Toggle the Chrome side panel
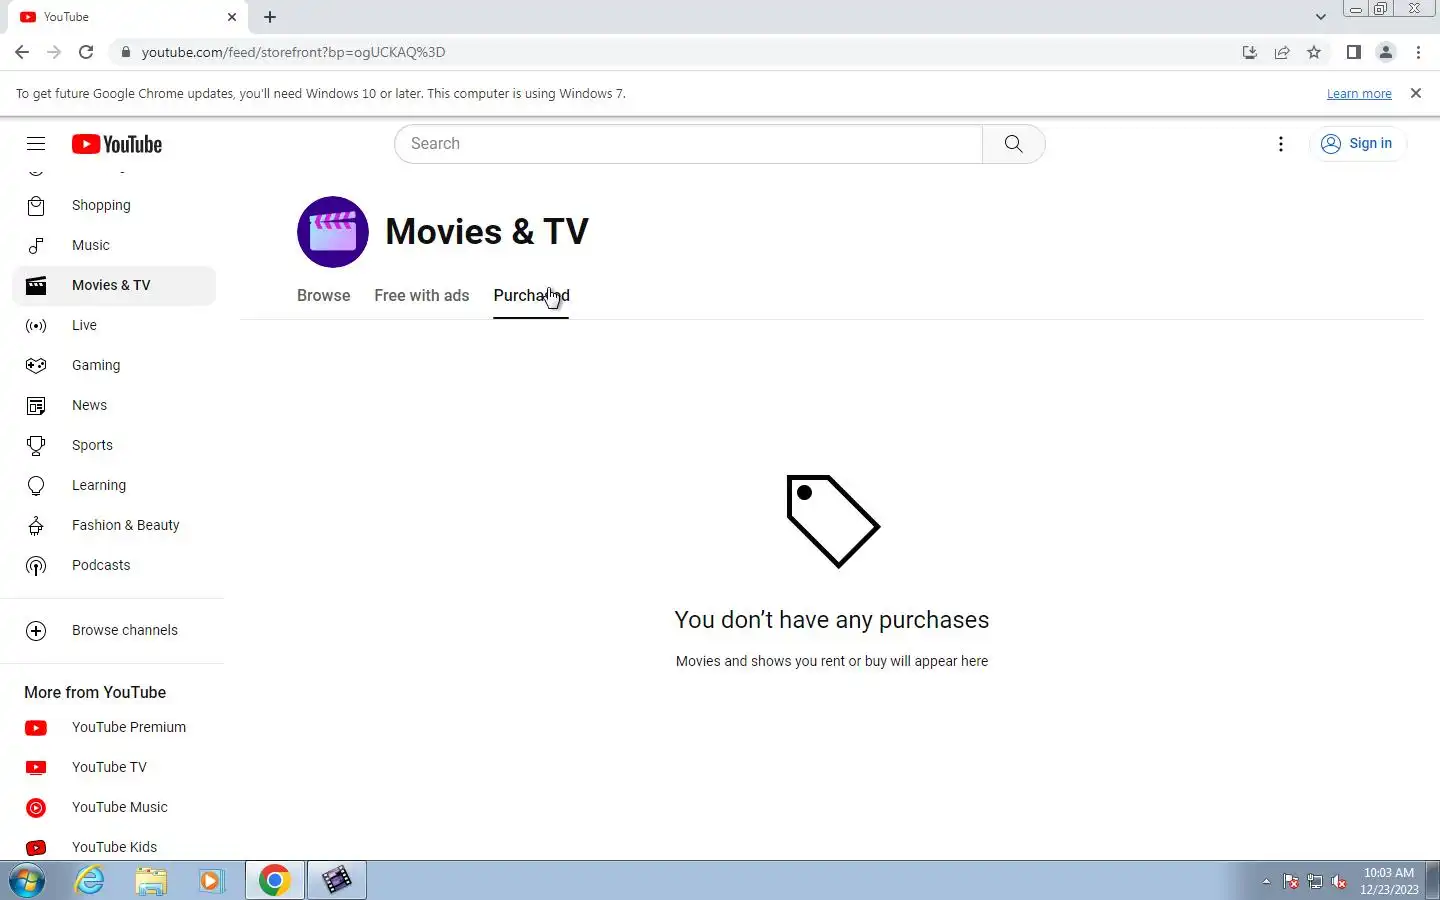Image resolution: width=1440 pixels, height=900 pixels. [1353, 52]
